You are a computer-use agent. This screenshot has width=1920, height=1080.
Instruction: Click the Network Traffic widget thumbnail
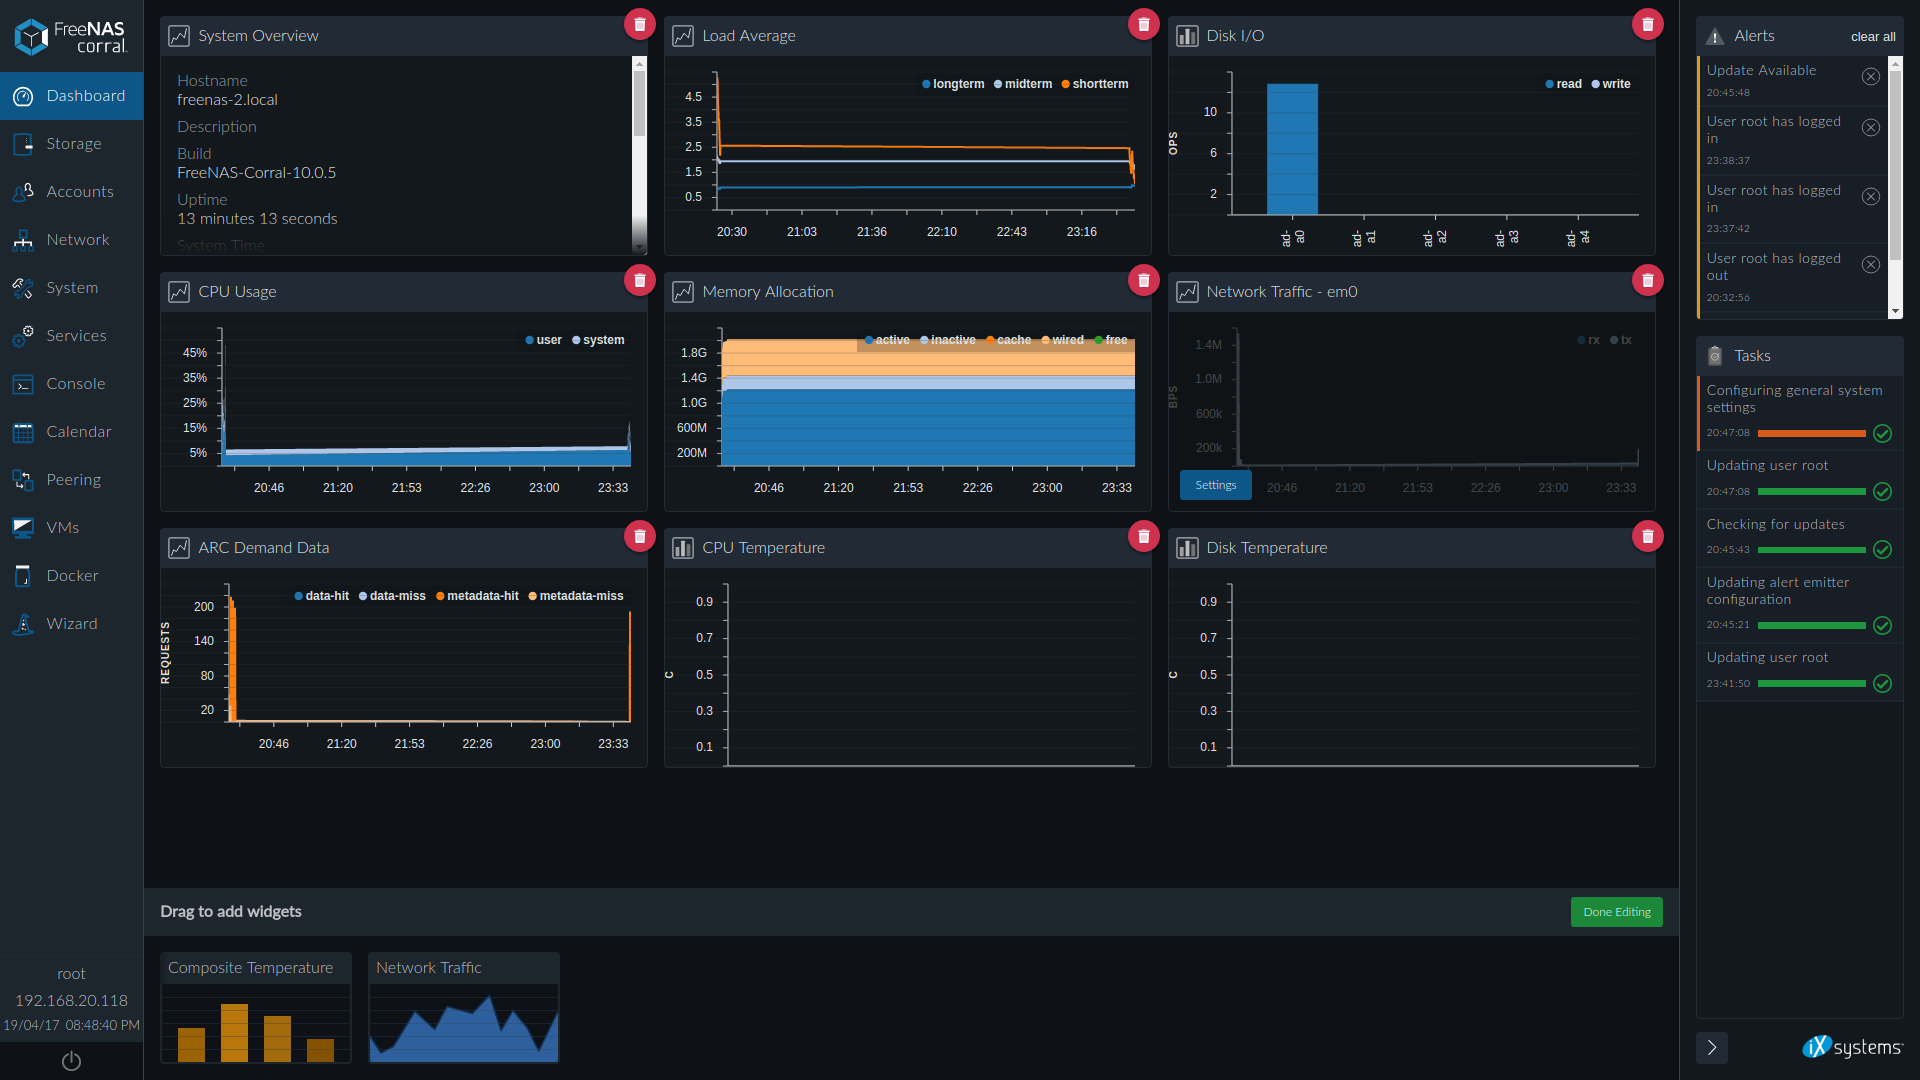(x=462, y=1011)
